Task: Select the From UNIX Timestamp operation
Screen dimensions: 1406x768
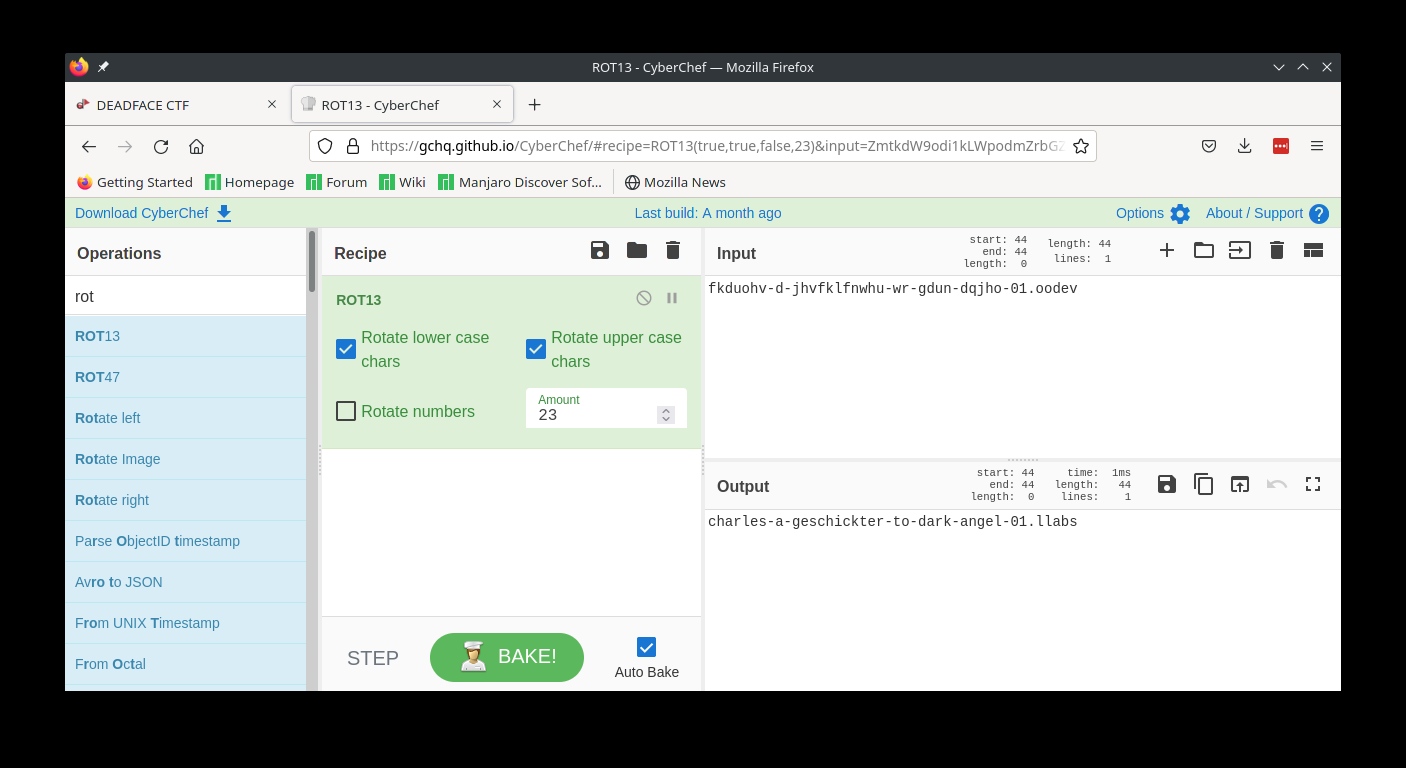Action: coord(186,623)
